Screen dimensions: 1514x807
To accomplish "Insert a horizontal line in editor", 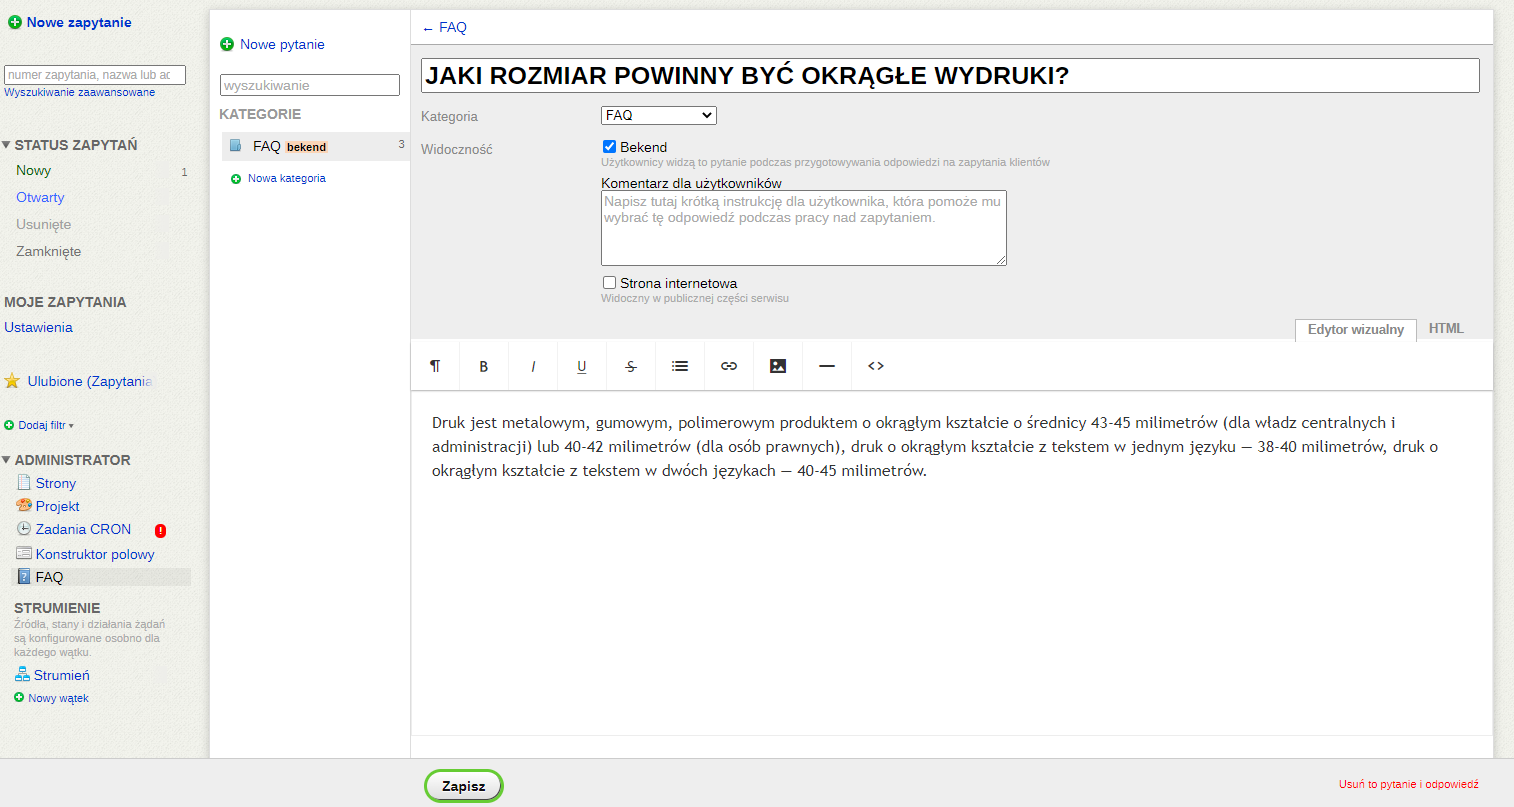I will point(827,366).
